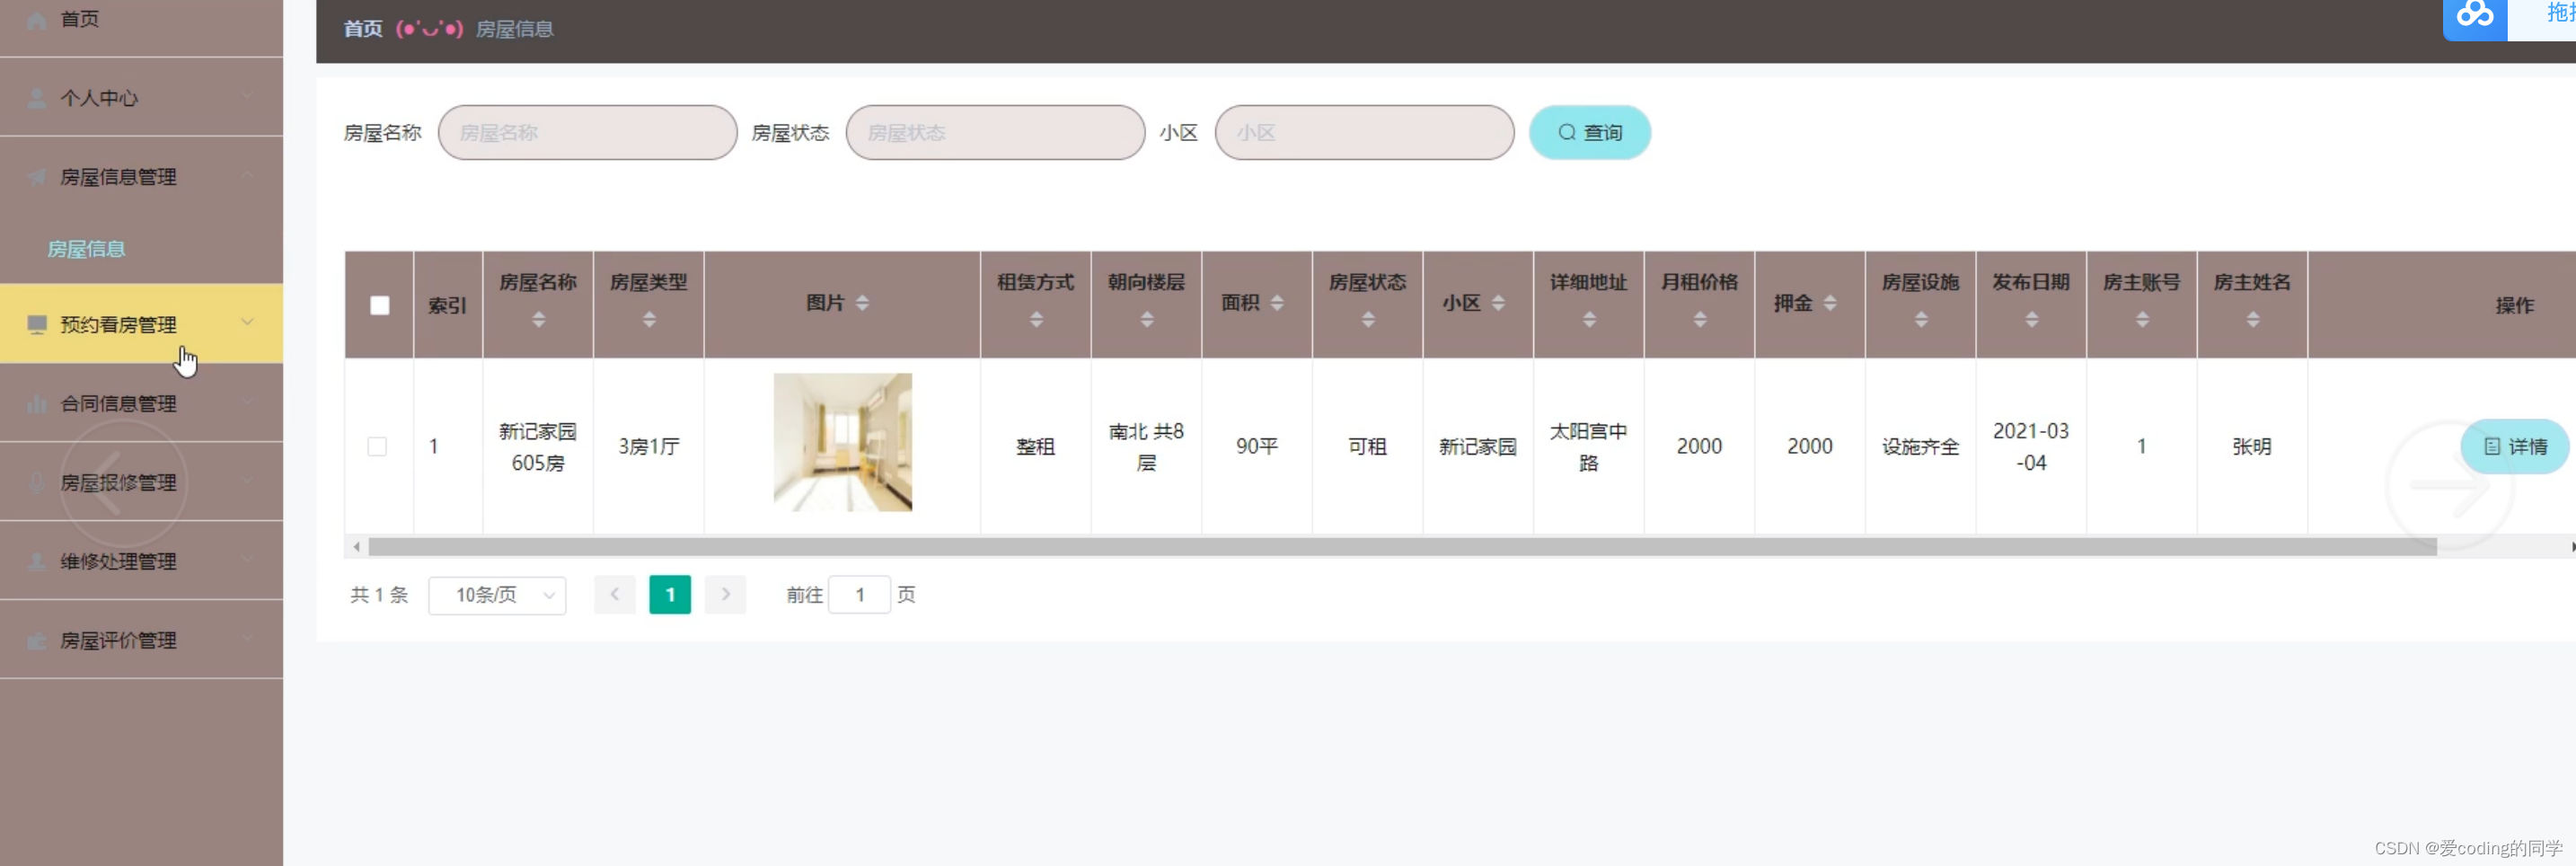Viewport: 2576px width, 866px height.
Task: Focus the 房屋状态 search field
Action: point(995,132)
